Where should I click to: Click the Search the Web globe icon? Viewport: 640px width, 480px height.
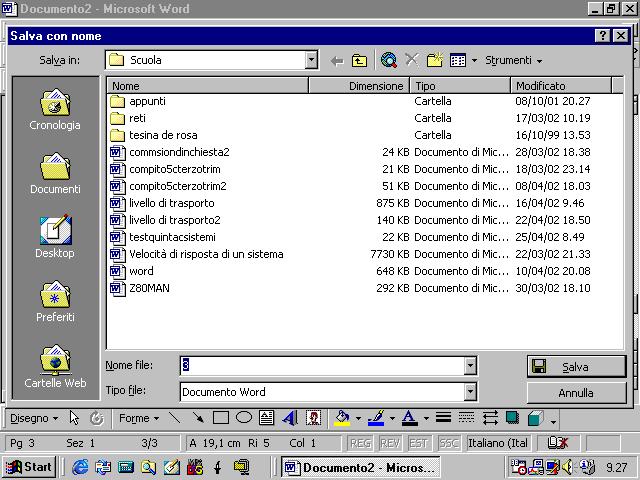pyautogui.click(x=389, y=60)
